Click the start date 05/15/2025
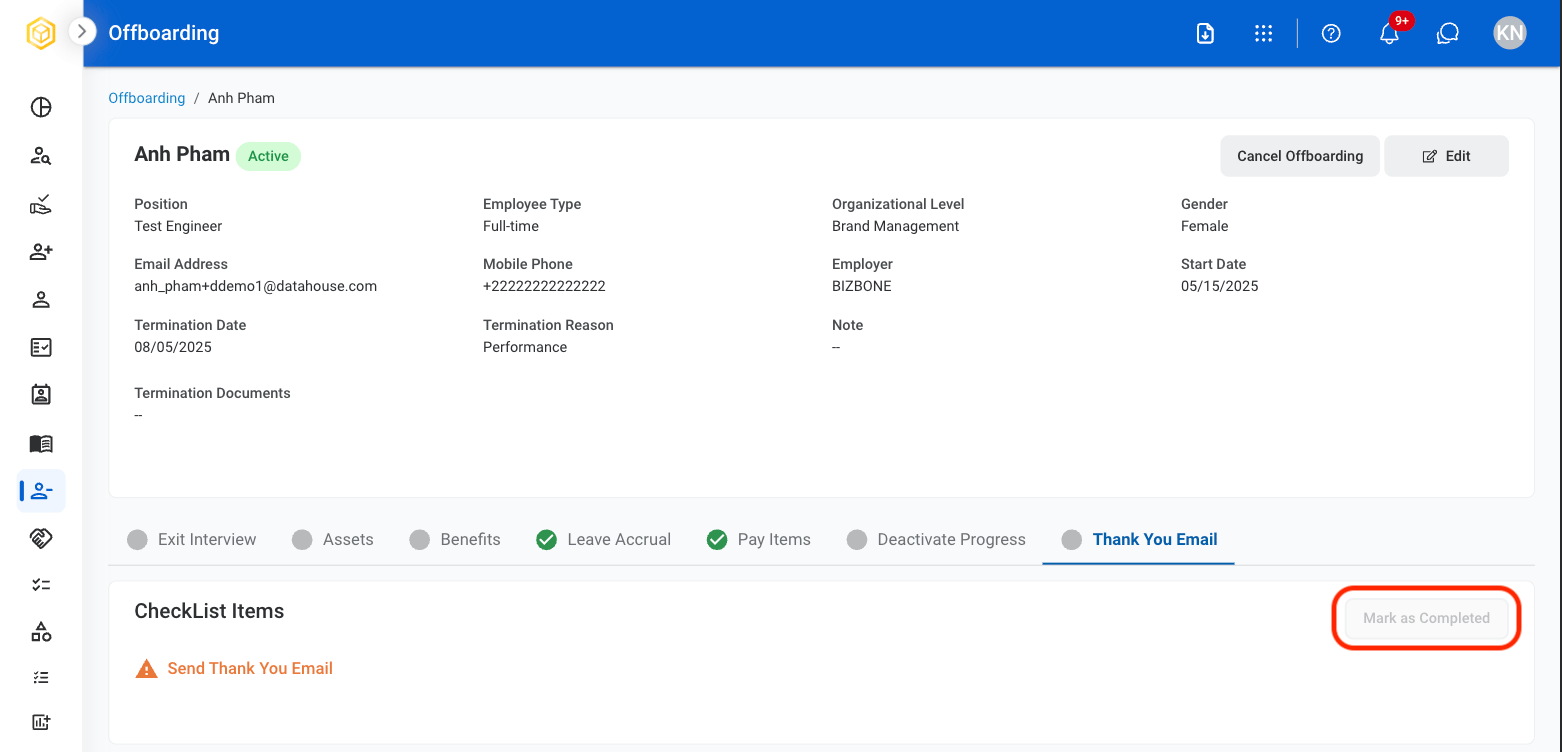This screenshot has height=752, width=1562. tap(1219, 286)
